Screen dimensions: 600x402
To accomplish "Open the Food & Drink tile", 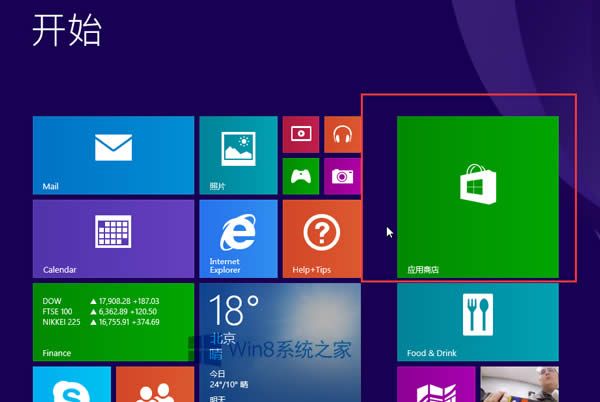I will (478, 322).
